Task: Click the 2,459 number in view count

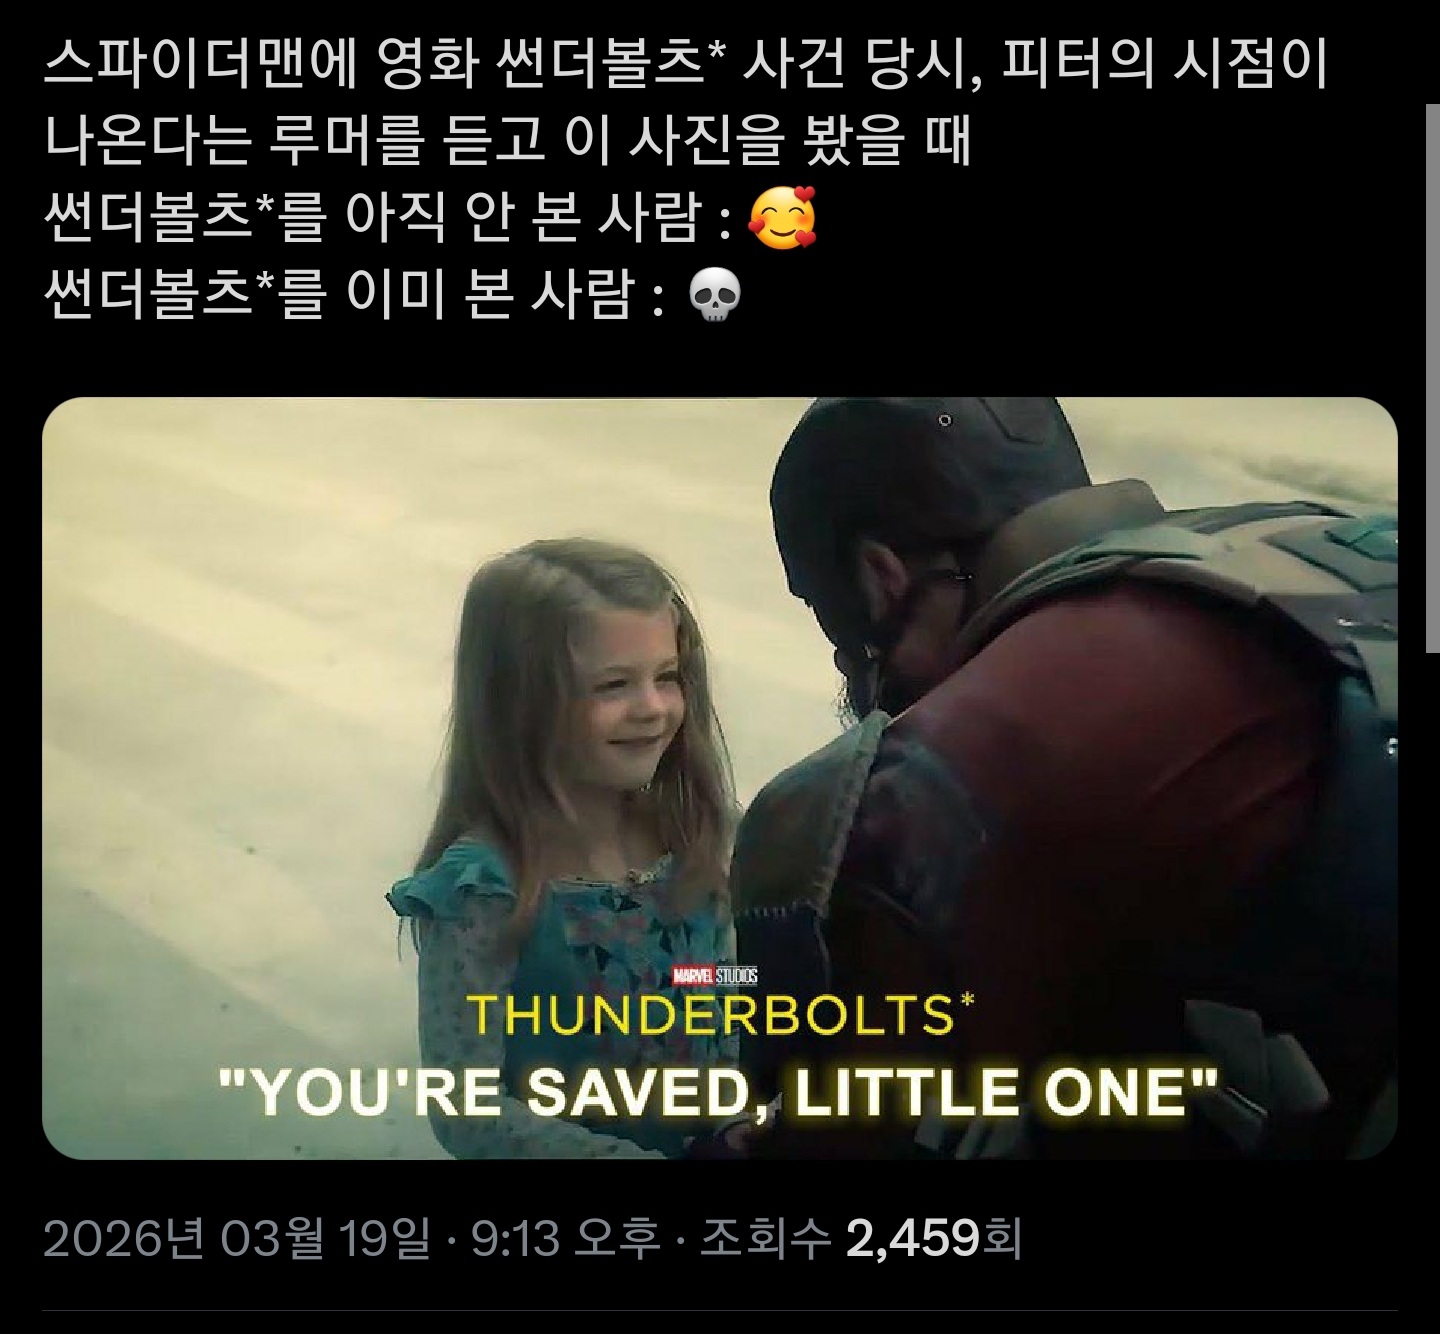Action: click(913, 1240)
